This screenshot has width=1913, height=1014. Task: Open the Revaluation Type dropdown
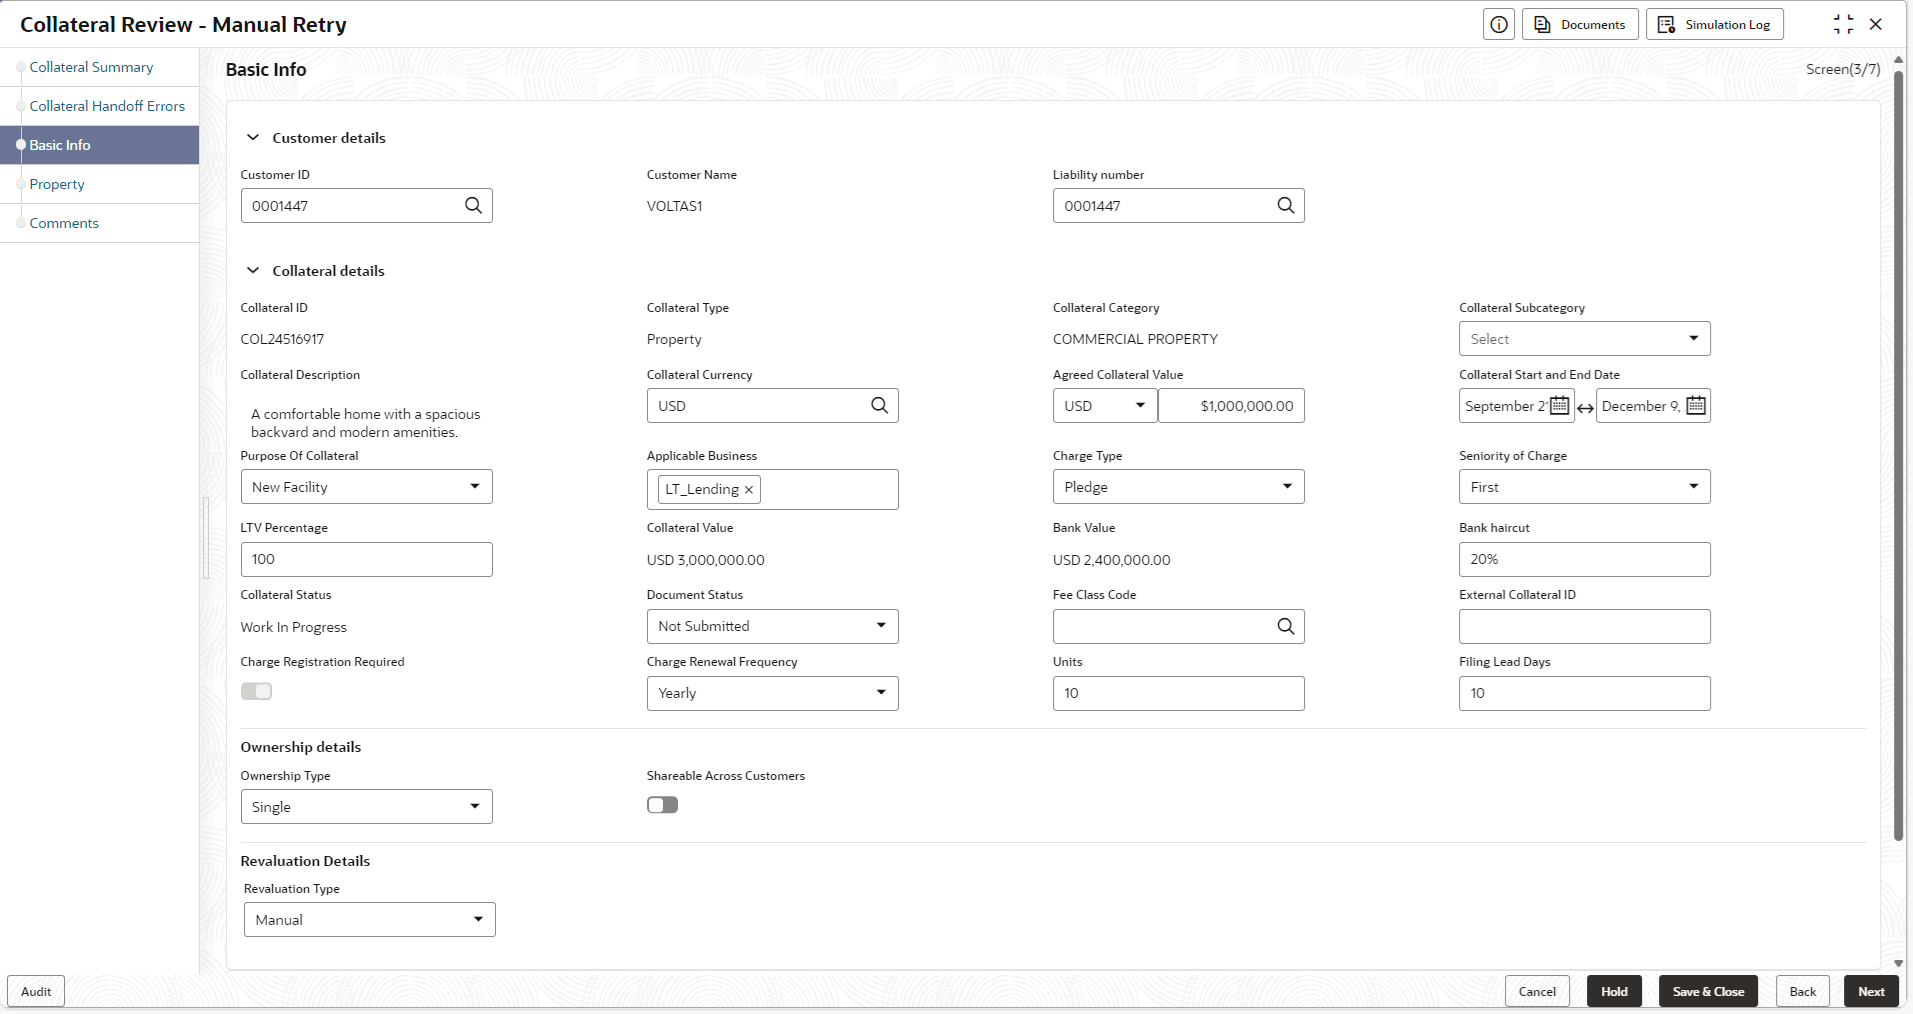pos(369,919)
